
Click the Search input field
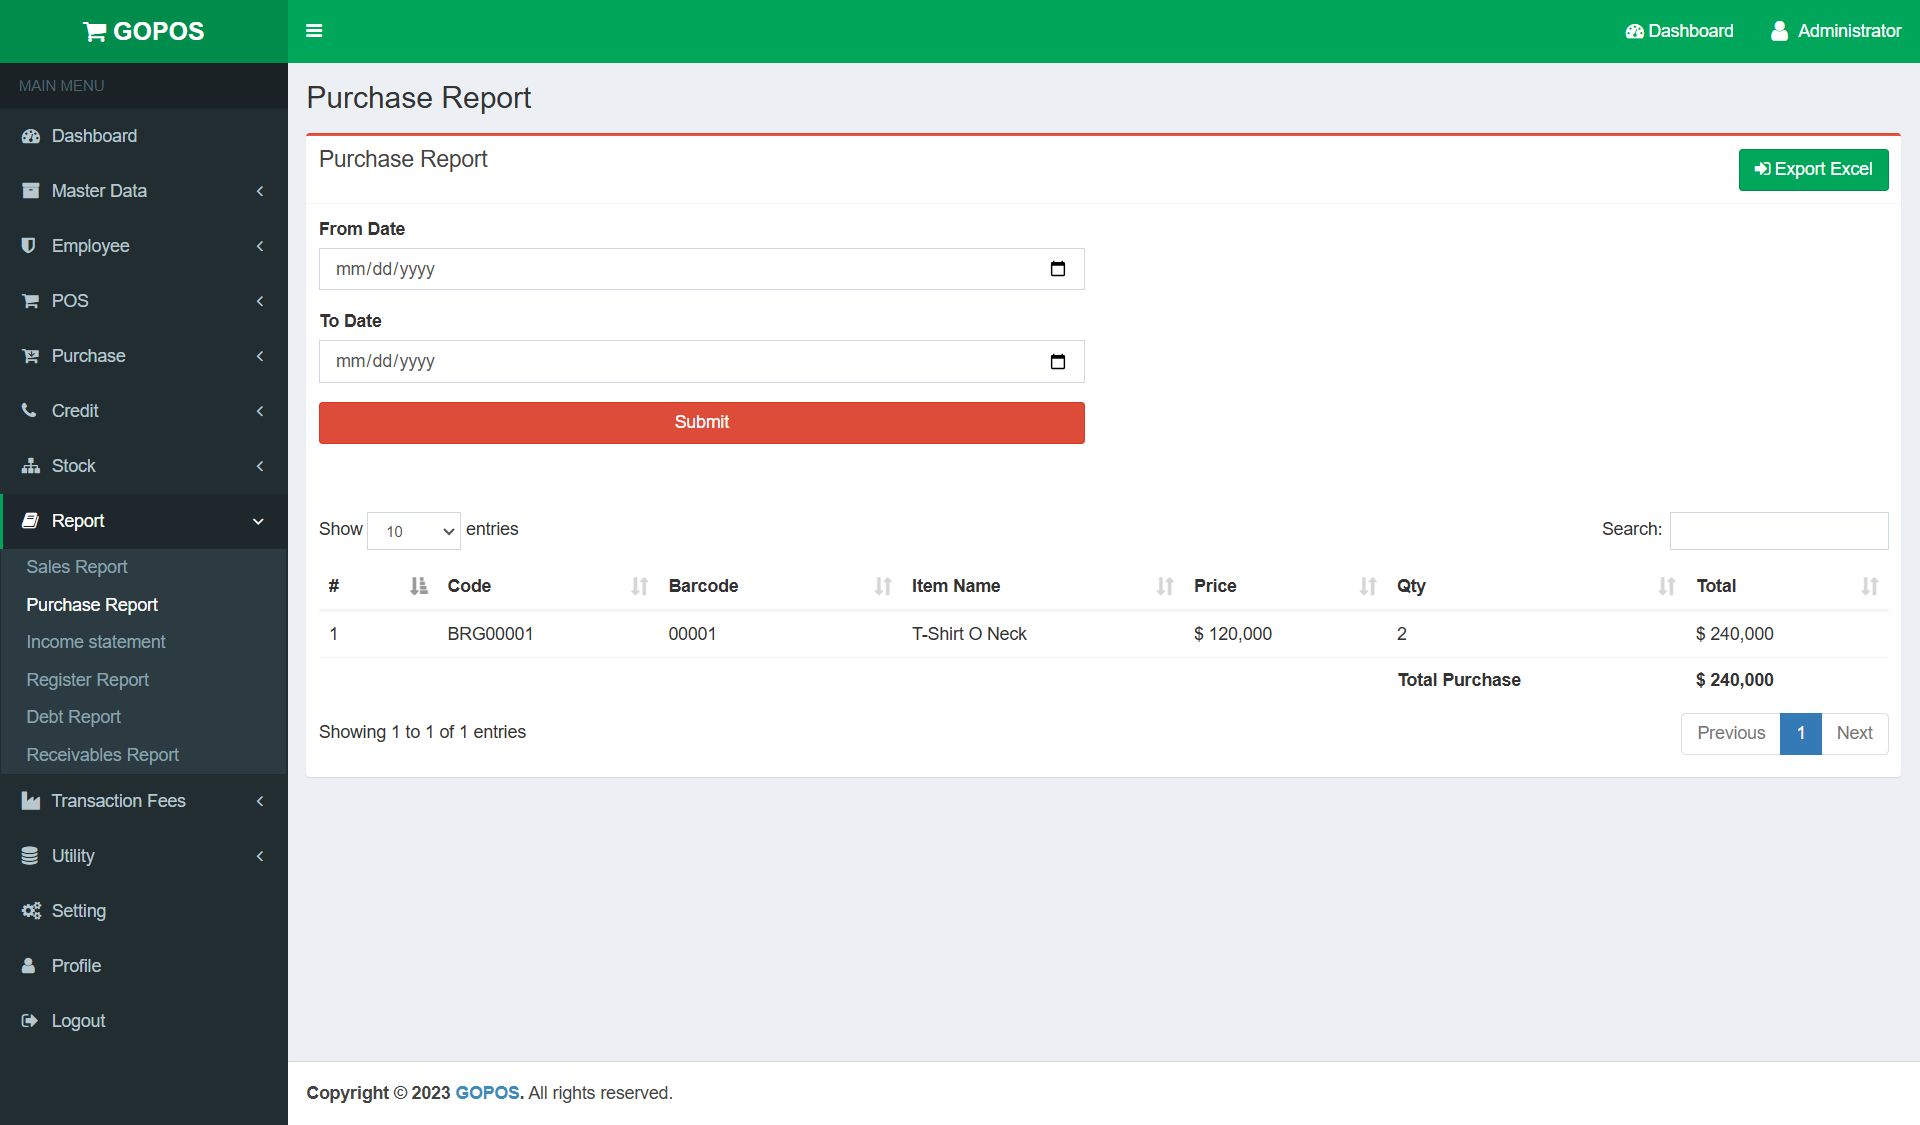coord(1778,531)
